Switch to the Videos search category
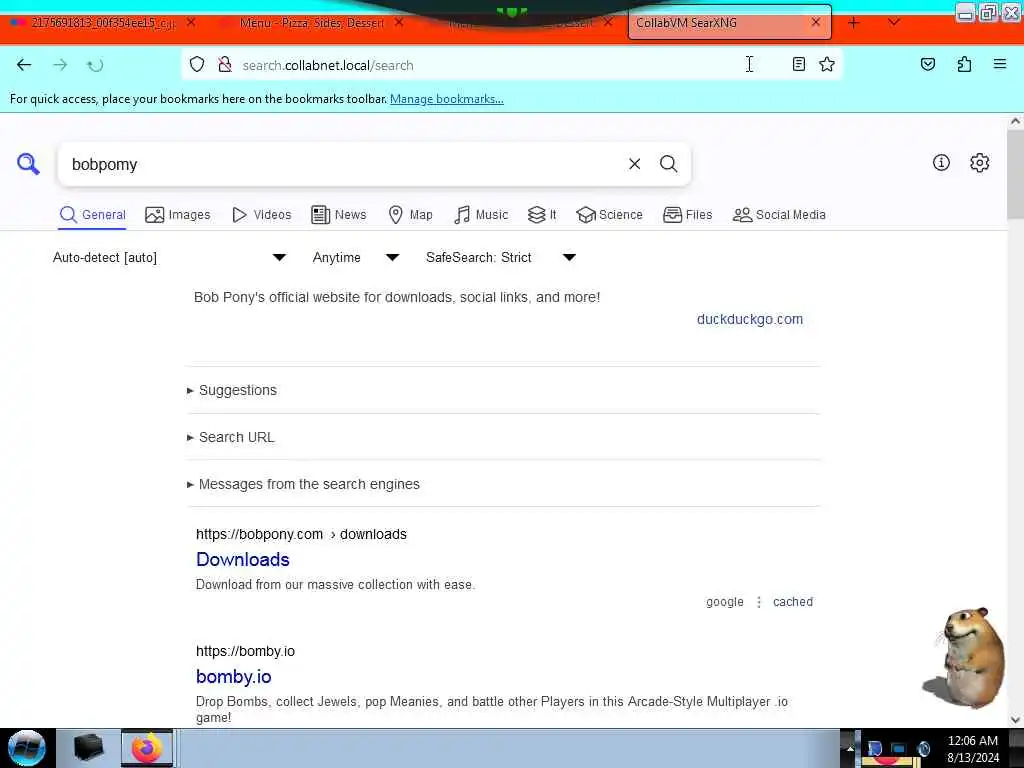The image size is (1024, 768). tap(261, 215)
